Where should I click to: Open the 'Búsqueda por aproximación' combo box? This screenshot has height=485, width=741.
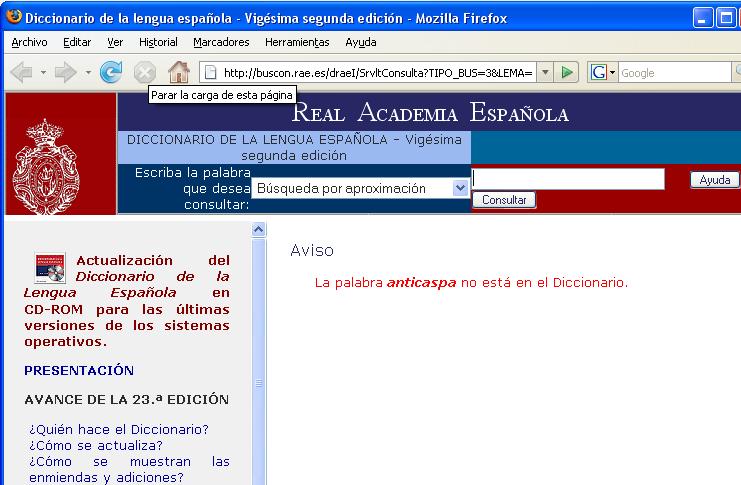click(360, 188)
